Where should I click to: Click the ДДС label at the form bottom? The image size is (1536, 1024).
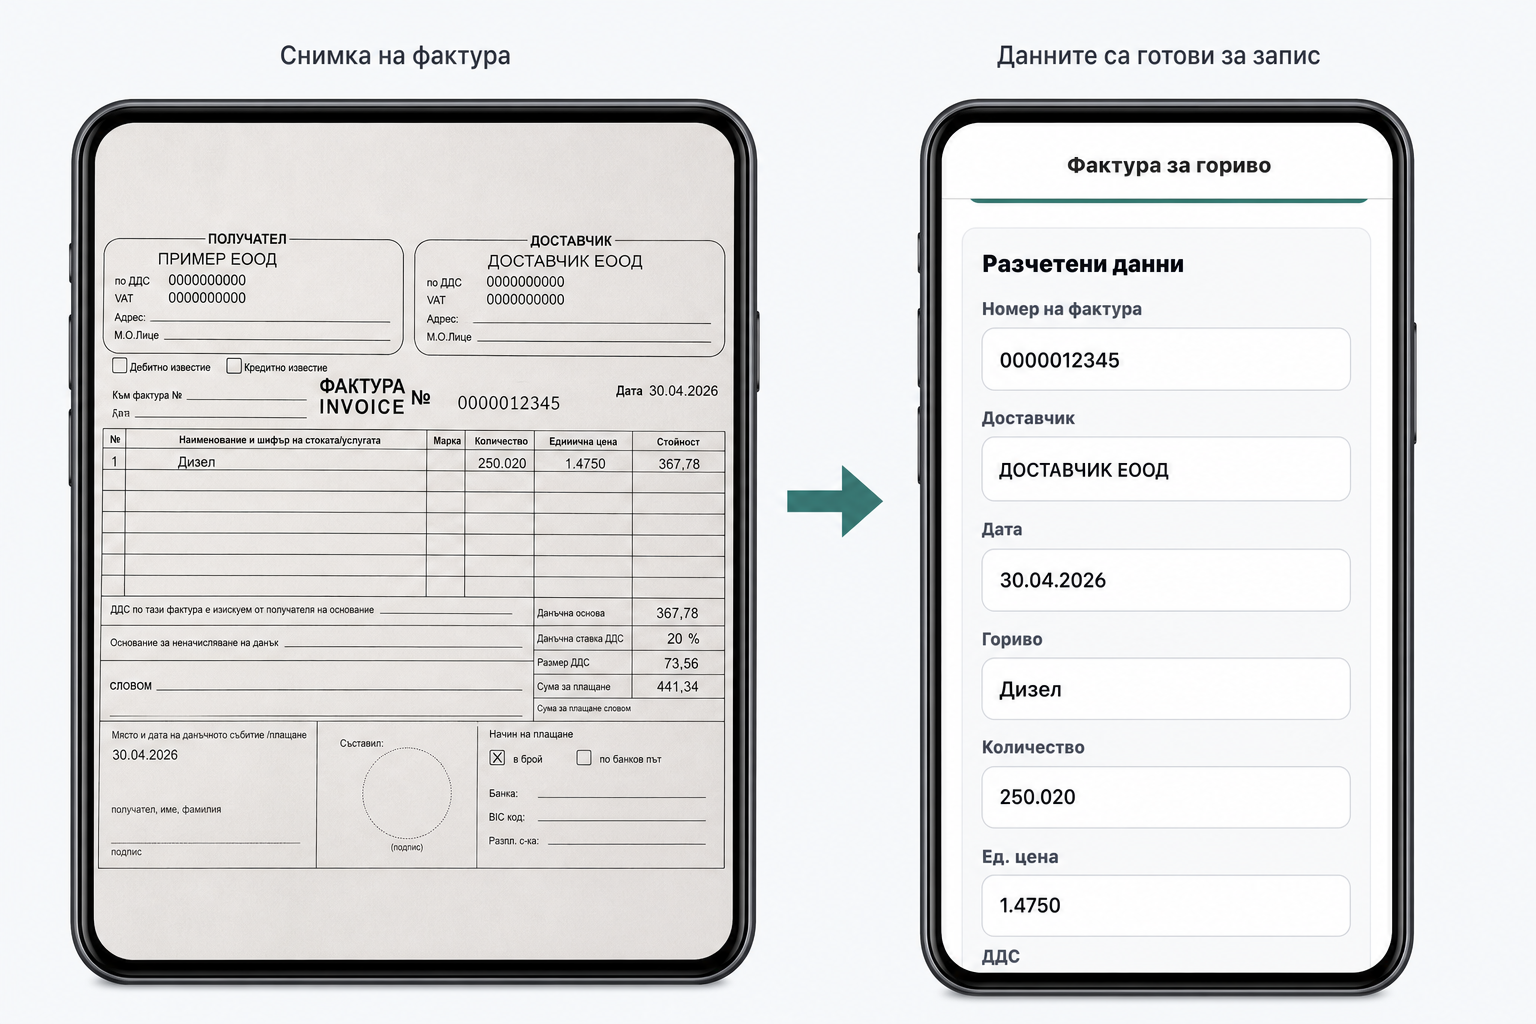[1001, 957]
